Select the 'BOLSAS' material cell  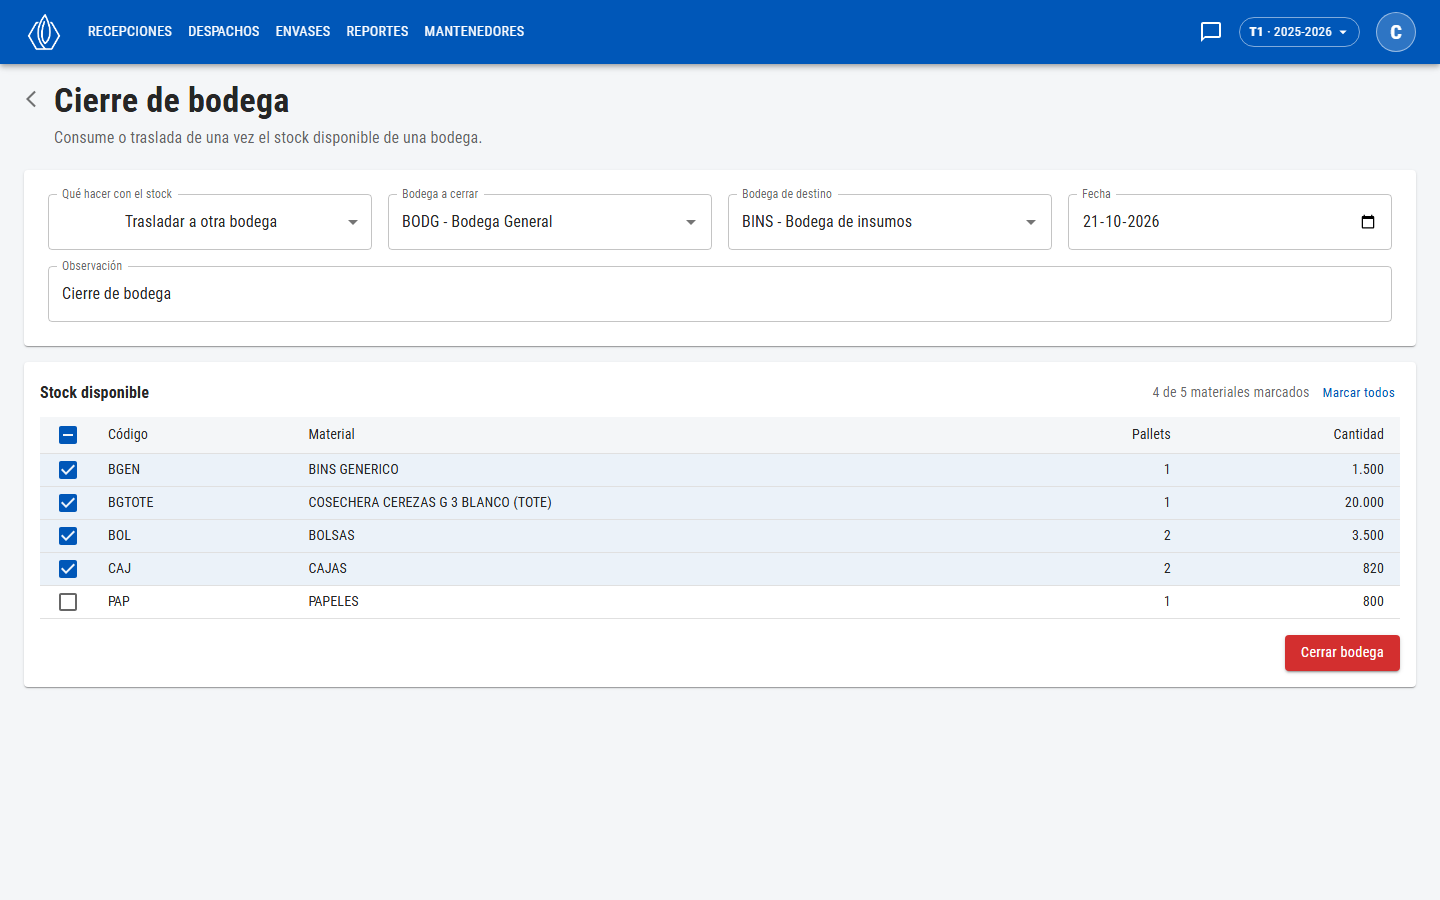coord(332,536)
